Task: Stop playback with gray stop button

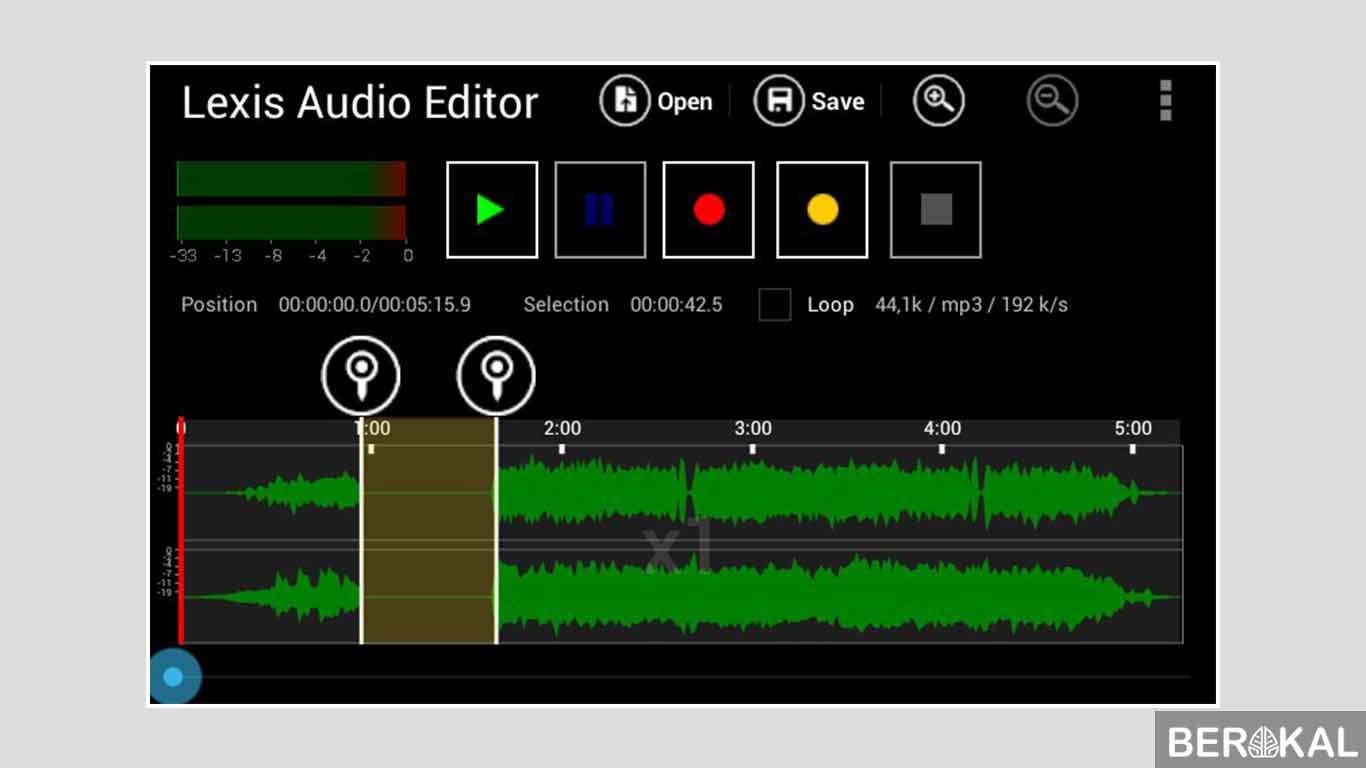Action: [936, 210]
